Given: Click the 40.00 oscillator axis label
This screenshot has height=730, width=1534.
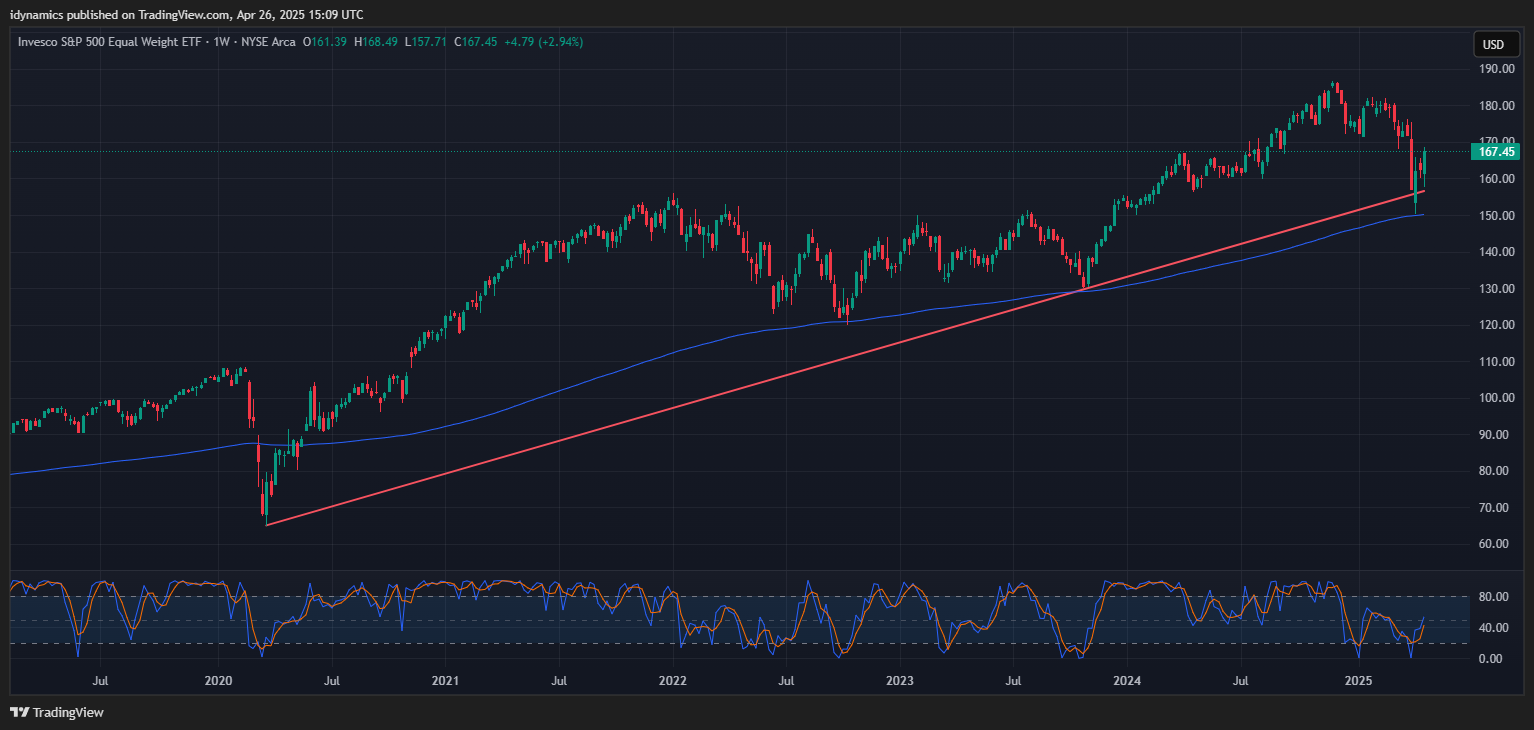Looking at the screenshot, I should coord(1496,628).
